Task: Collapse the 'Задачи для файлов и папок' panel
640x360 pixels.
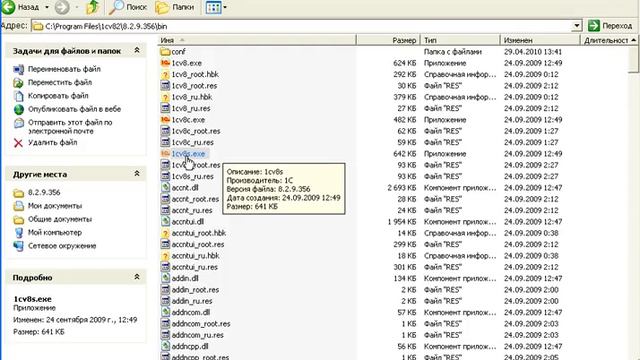Action: coord(137,50)
